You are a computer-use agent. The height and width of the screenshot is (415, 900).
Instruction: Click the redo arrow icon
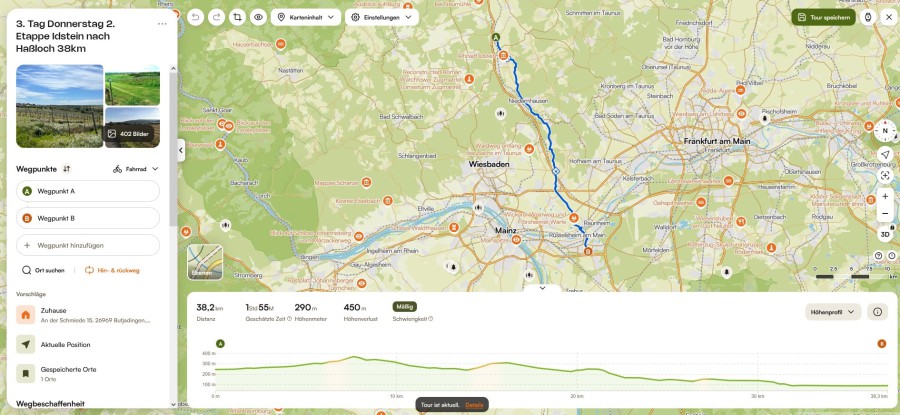pyautogui.click(x=216, y=17)
